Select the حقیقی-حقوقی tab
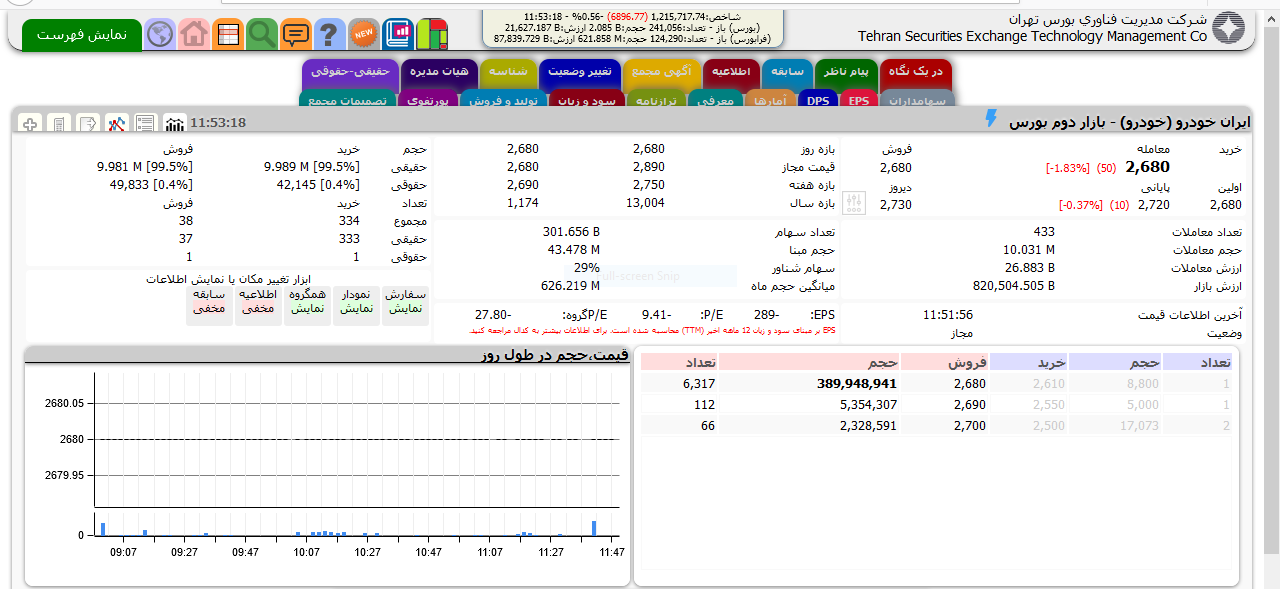The width and height of the screenshot is (1280, 589). pyautogui.click(x=351, y=73)
